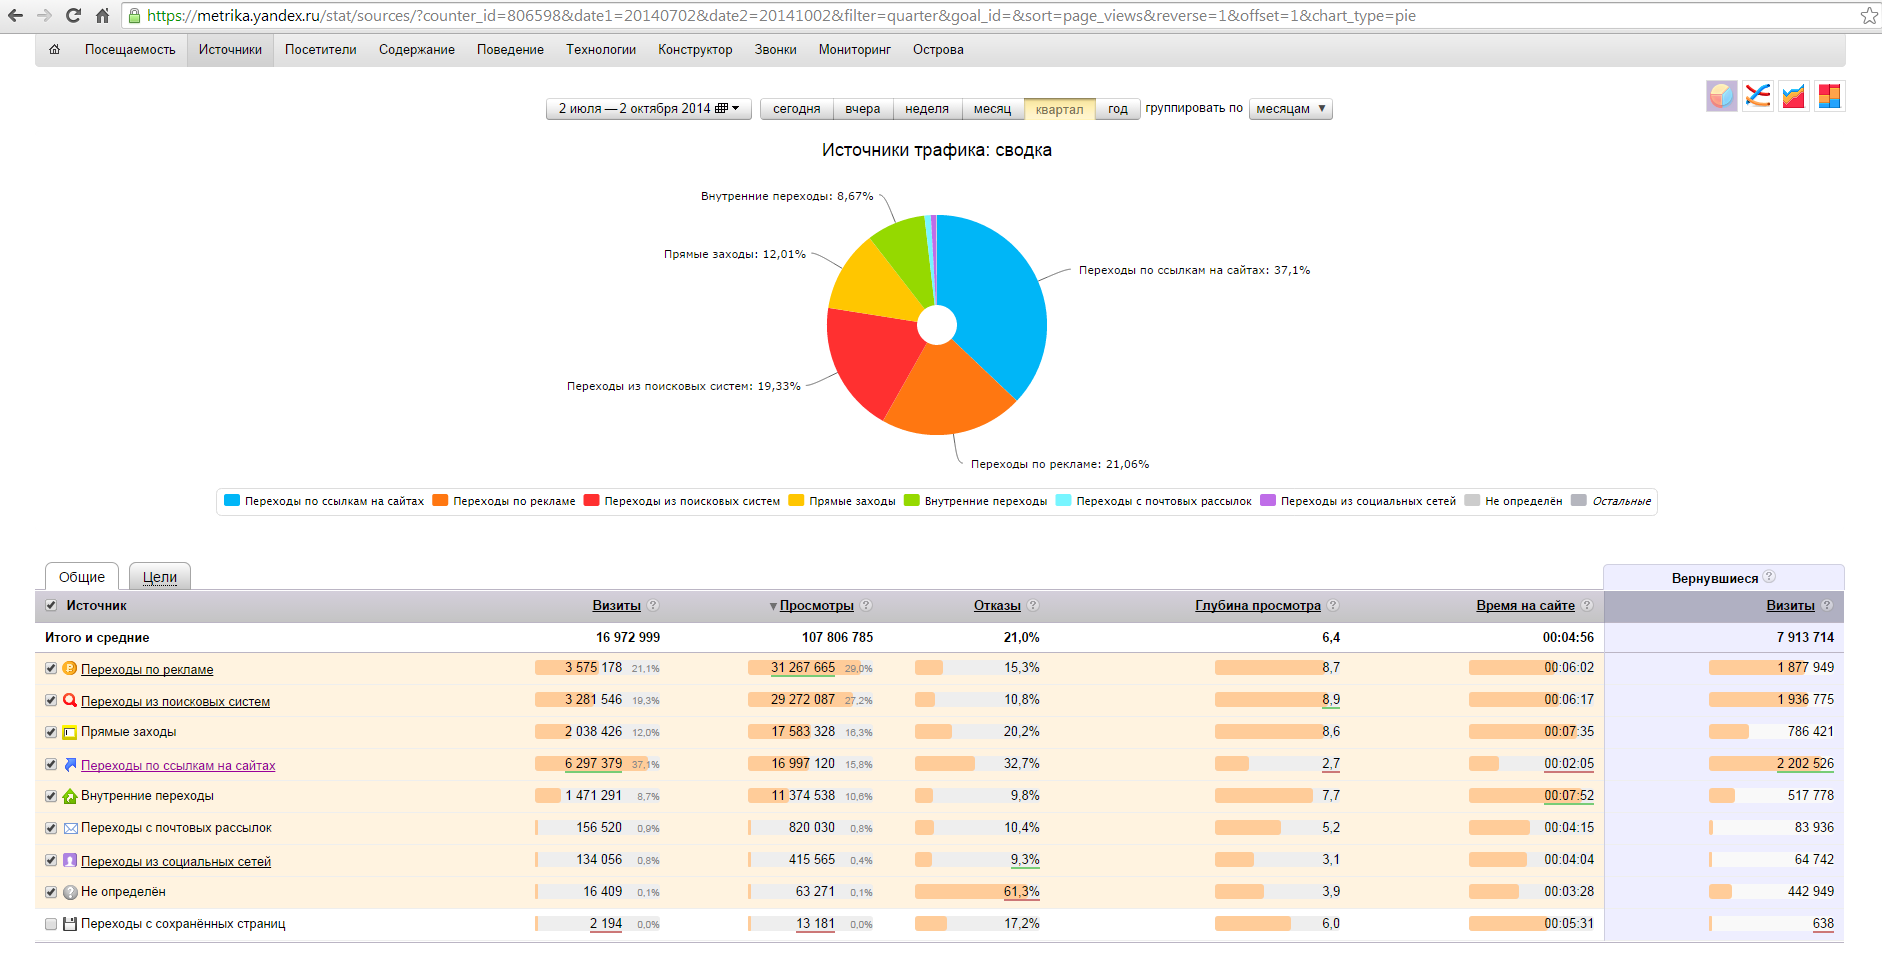Open the группировать по месяцам dropdown
The width and height of the screenshot is (1882, 958).
(1290, 108)
